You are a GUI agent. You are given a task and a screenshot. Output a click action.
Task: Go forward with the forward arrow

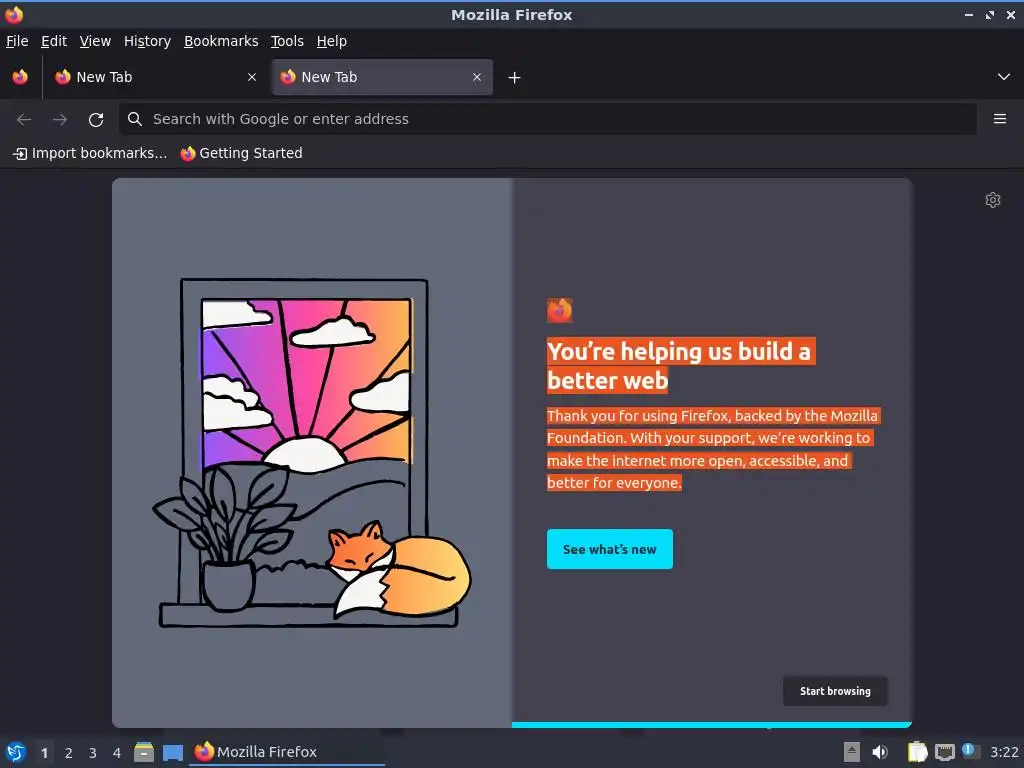tap(60, 120)
